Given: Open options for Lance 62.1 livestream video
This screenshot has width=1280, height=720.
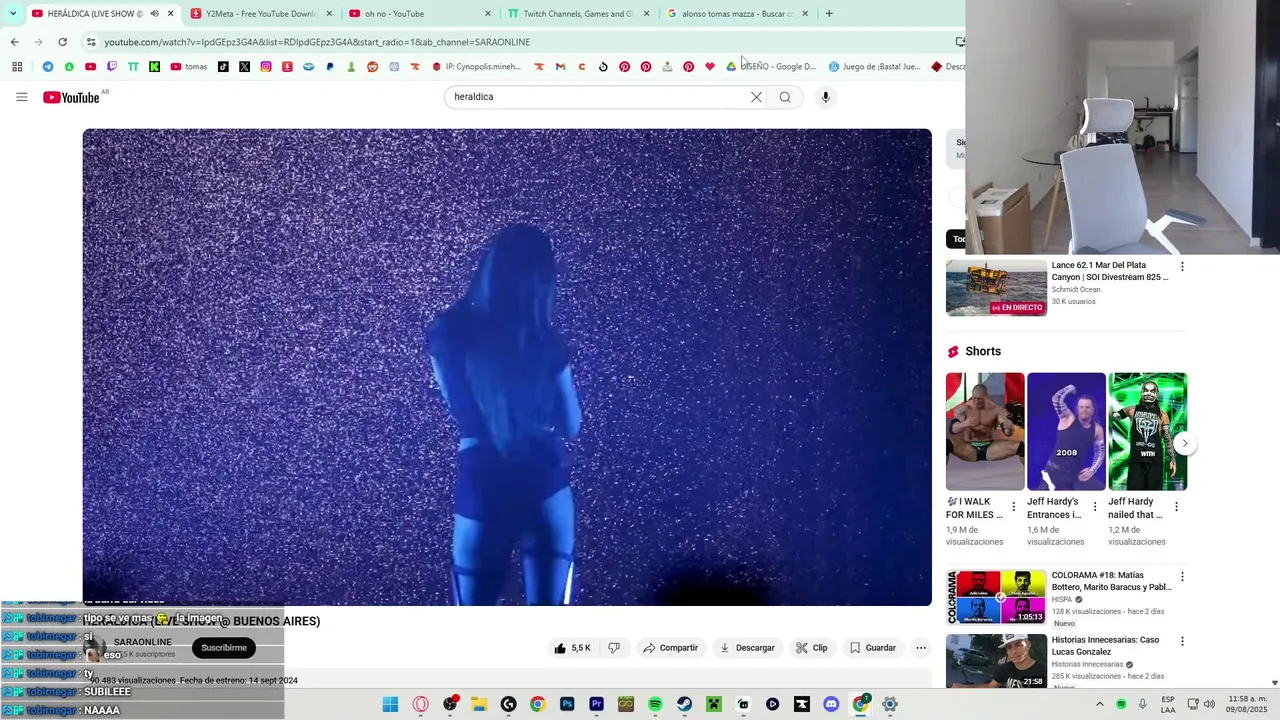Looking at the screenshot, I should tap(1182, 267).
